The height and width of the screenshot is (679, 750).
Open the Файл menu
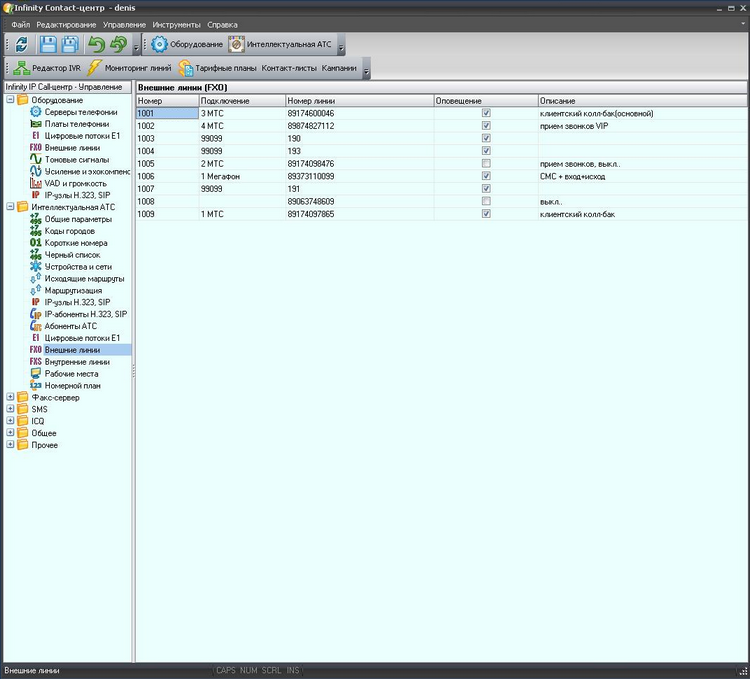pos(21,25)
